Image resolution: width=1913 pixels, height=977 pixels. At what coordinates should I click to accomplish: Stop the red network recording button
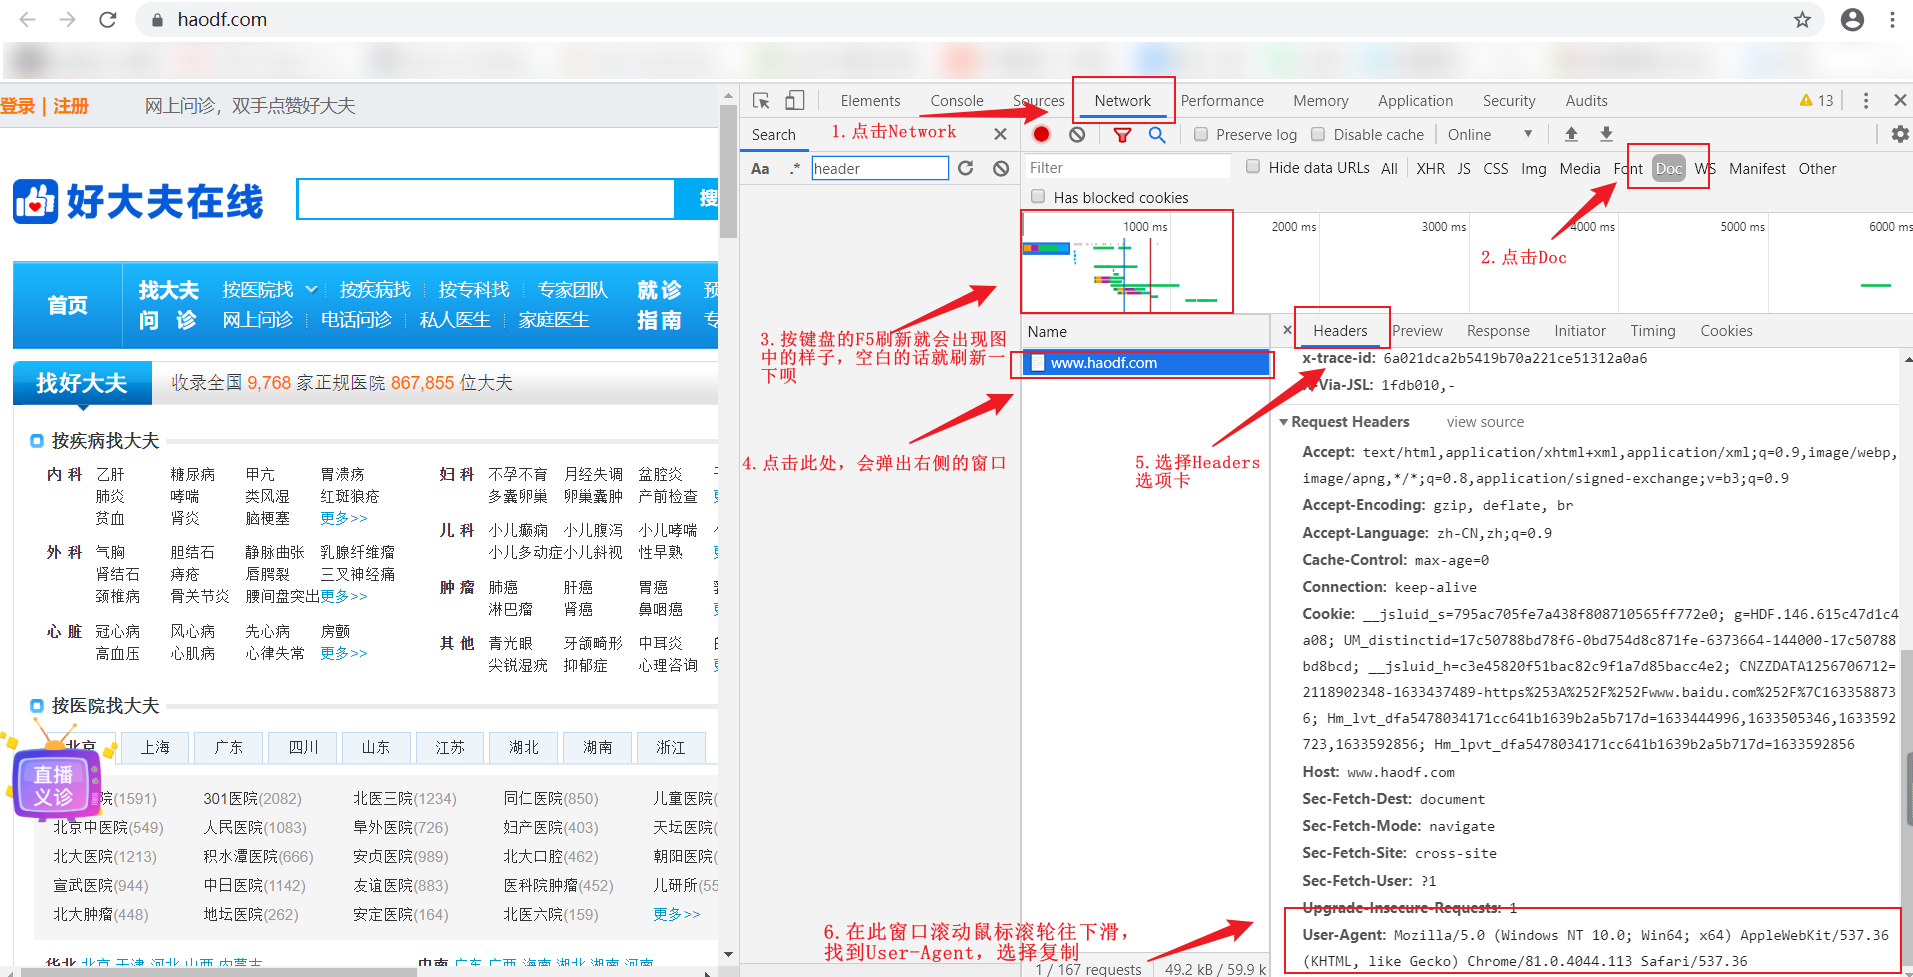point(1041,134)
